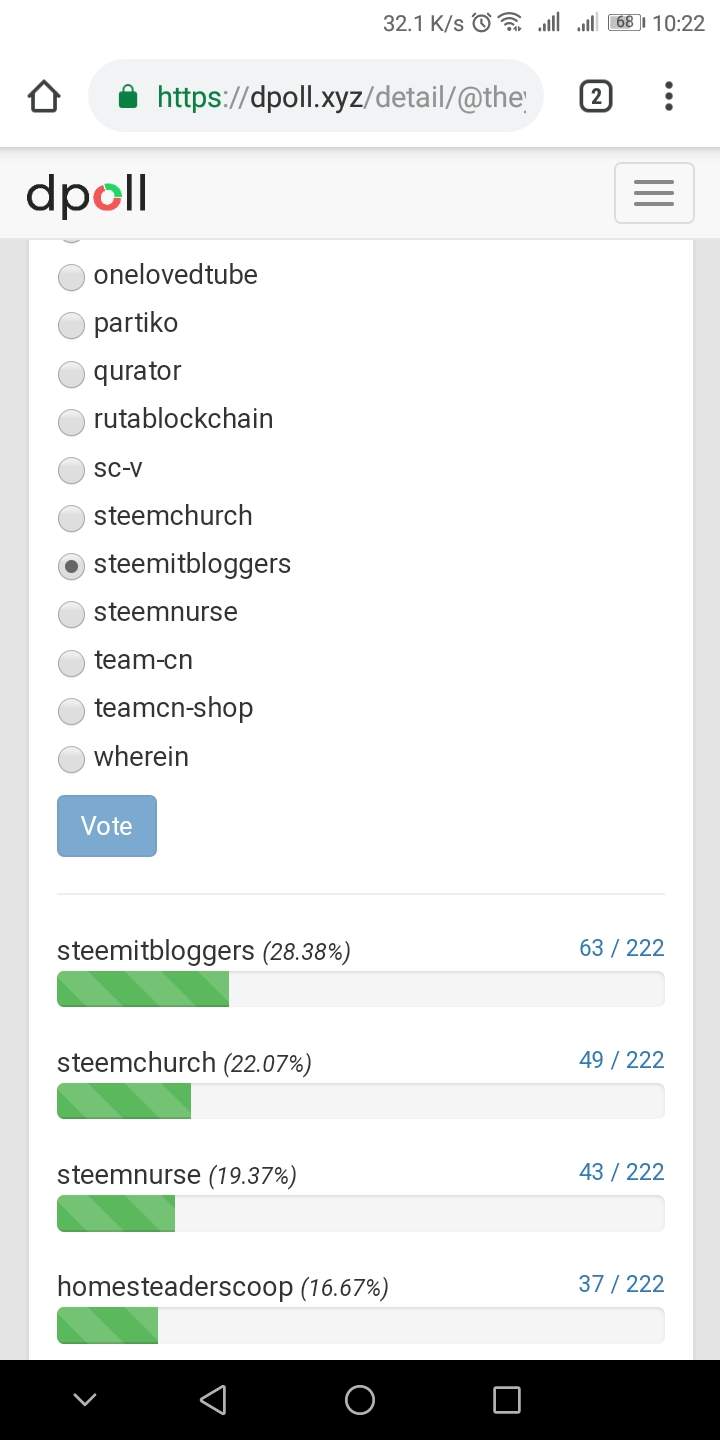This screenshot has height=1440, width=720.
Task: Click the blue Vote button
Action: point(107,826)
